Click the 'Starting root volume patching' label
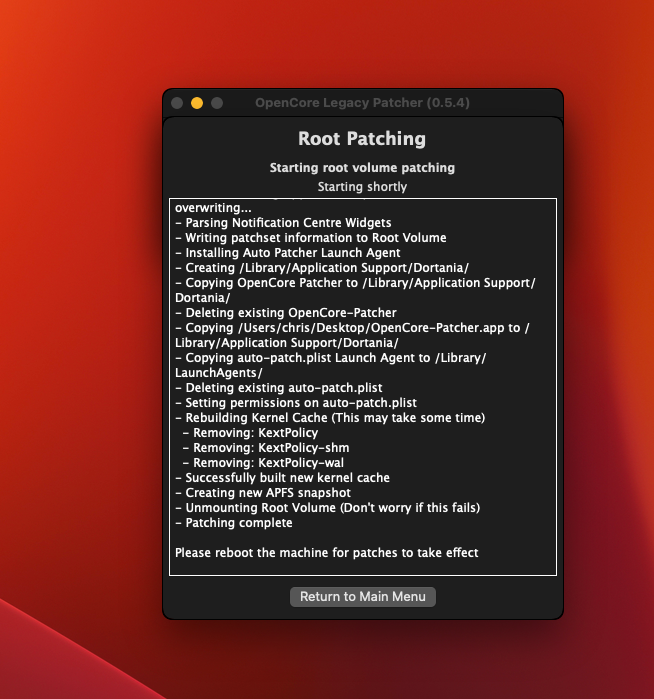 362,168
